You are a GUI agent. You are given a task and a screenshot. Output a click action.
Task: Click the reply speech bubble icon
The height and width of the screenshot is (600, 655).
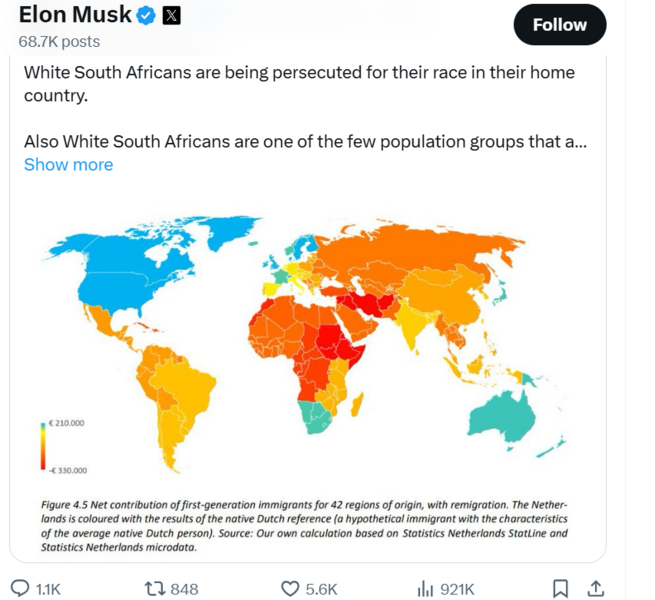pyautogui.click(x=19, y=588)
